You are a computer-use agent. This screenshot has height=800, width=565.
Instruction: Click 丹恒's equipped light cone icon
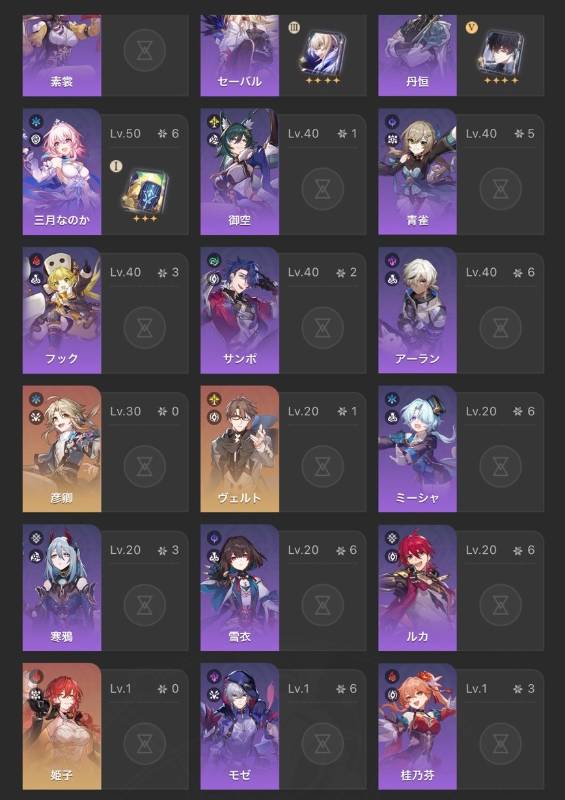pyautogui.click(x=501, y=52)
